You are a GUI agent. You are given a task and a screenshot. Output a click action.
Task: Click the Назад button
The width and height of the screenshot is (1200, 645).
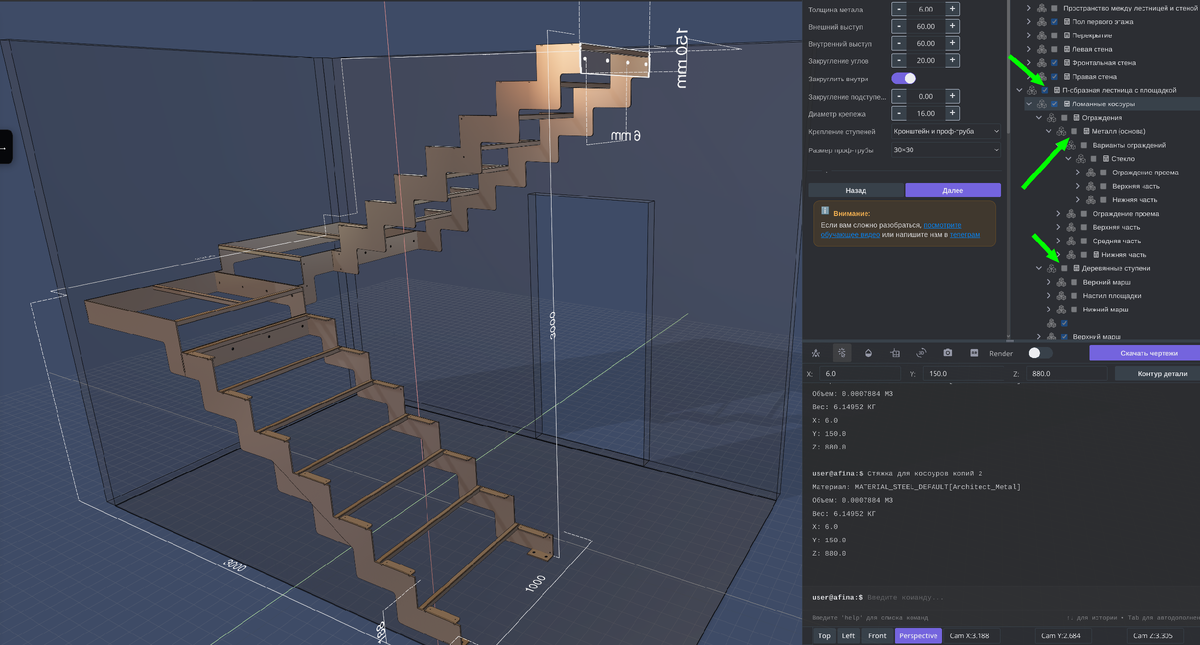click(x=856, y=190)
